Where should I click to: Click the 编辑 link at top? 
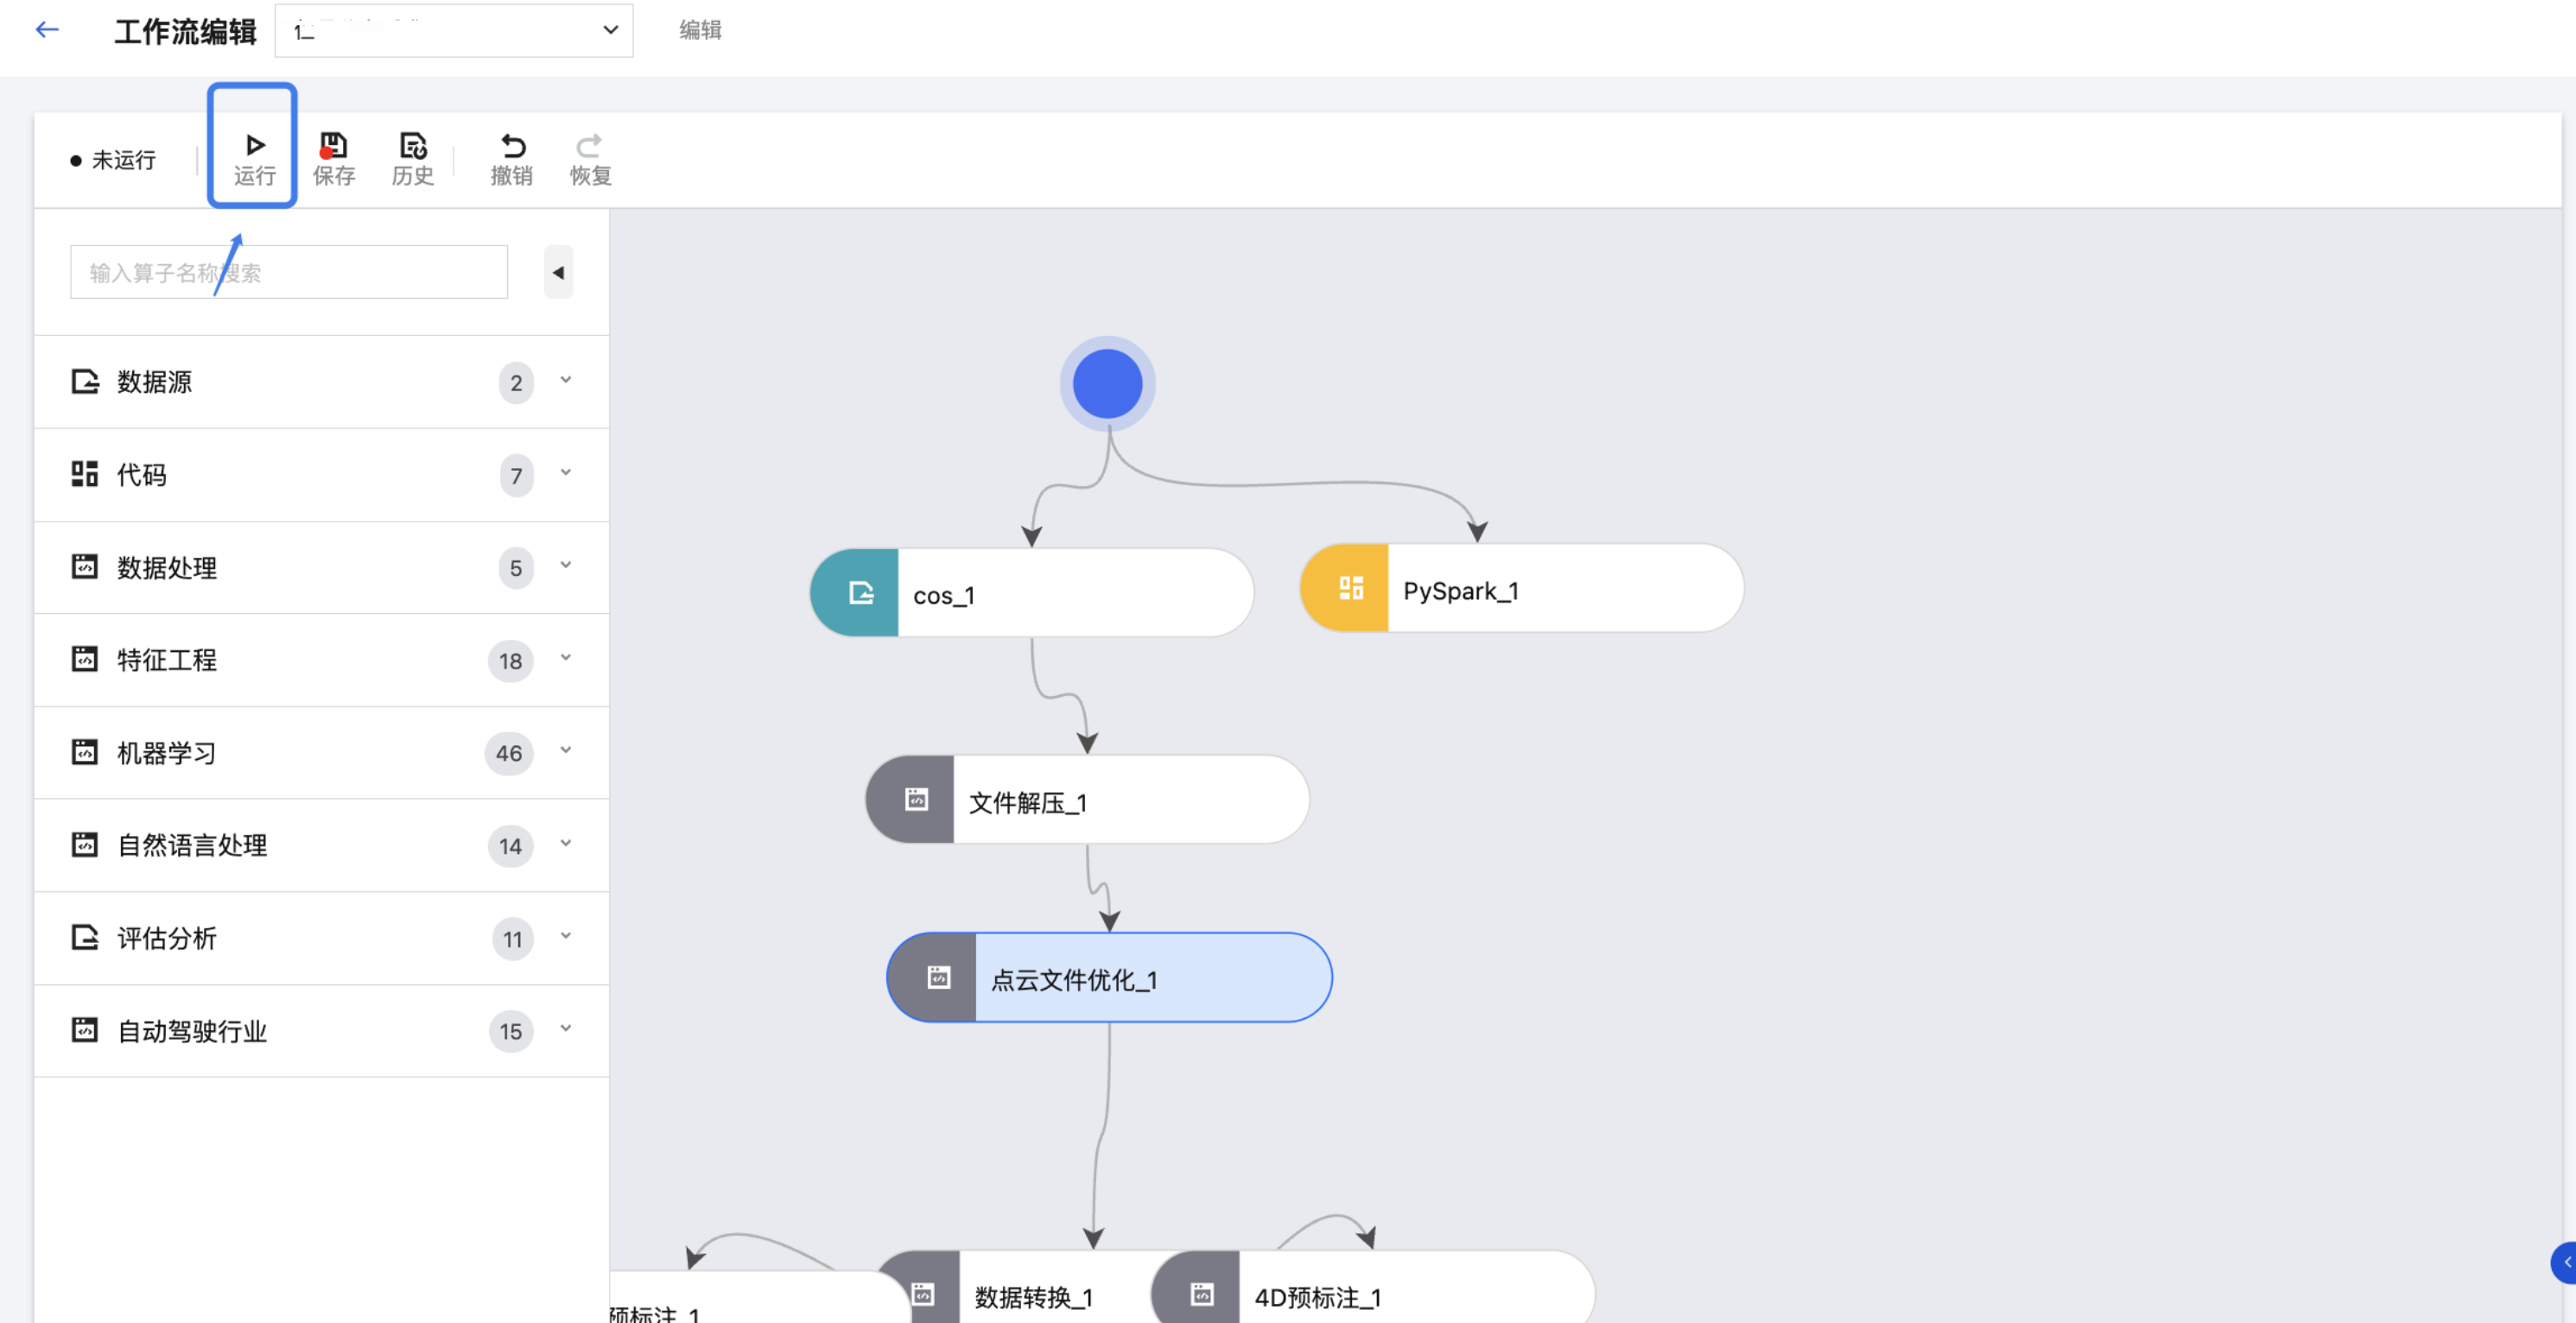point(700,30)
